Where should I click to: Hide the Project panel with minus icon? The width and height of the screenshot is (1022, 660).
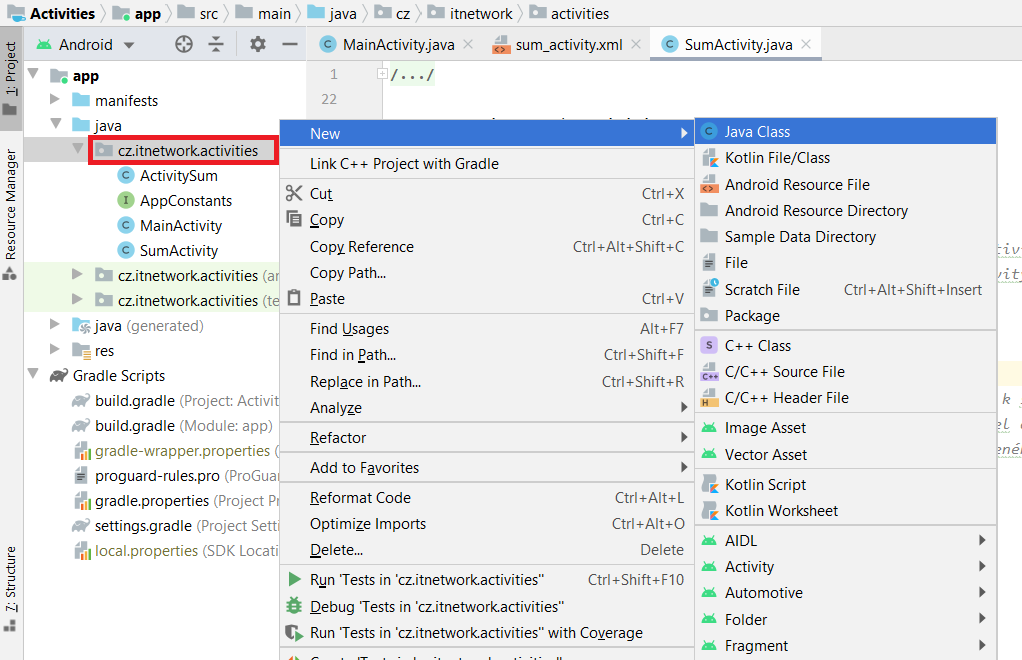(x=290, y=44)
